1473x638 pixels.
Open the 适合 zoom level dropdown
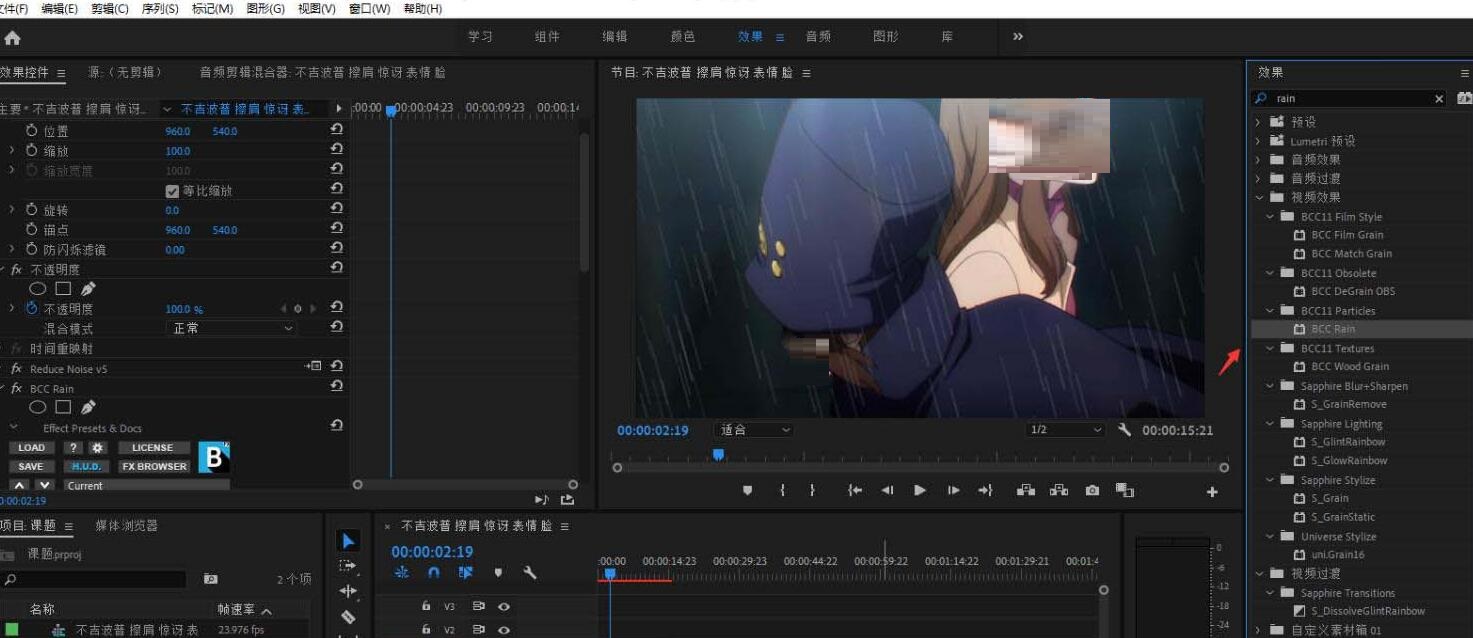tap(755, 430)
